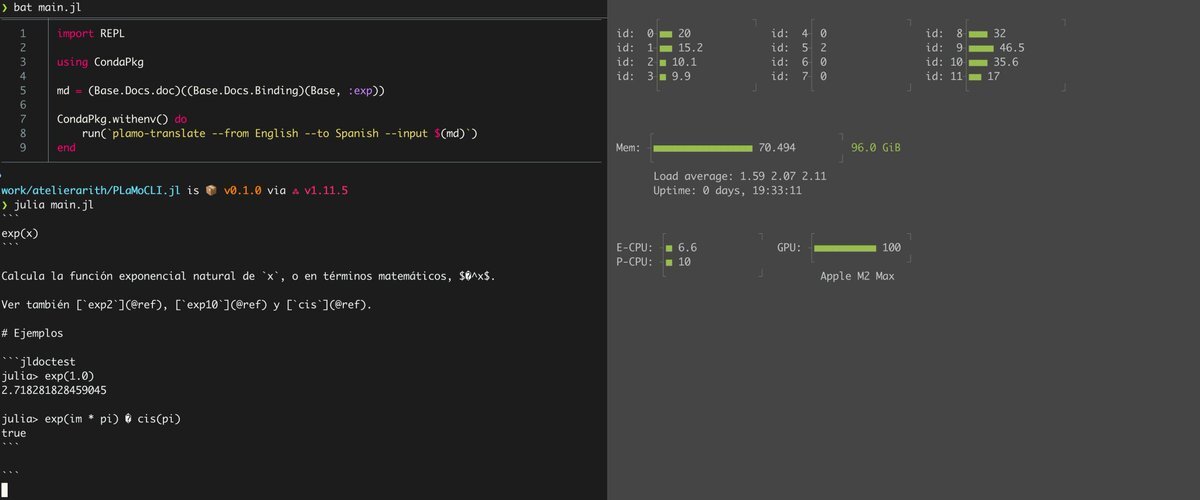The height and width of the screenshot is (500, 1200).
Task: Click the 'Uptime: 0 days, 19:33:11' line
Action: 727,190
